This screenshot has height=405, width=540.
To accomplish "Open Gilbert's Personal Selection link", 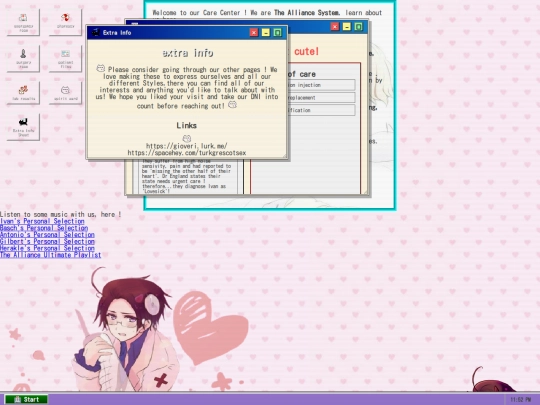I will coord(47,241).
